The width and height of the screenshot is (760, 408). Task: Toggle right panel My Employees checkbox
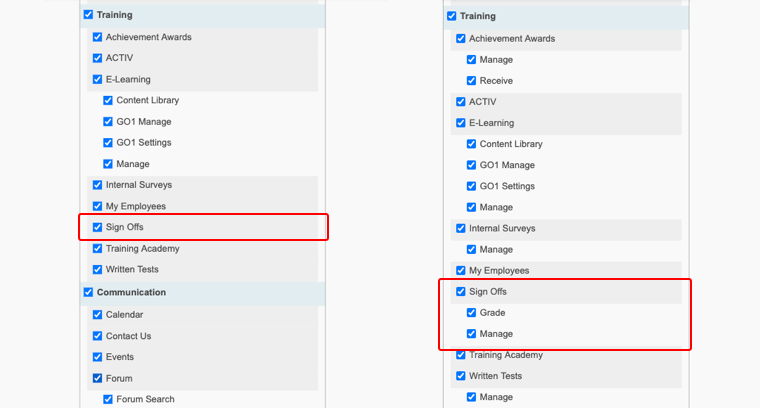pyautogui.click(x=460, y=270)
